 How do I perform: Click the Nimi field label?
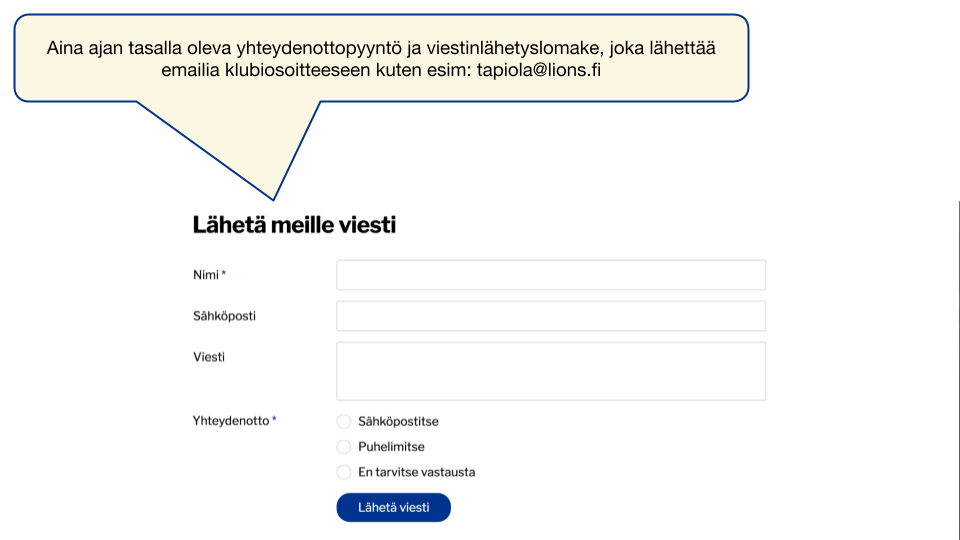206,275
